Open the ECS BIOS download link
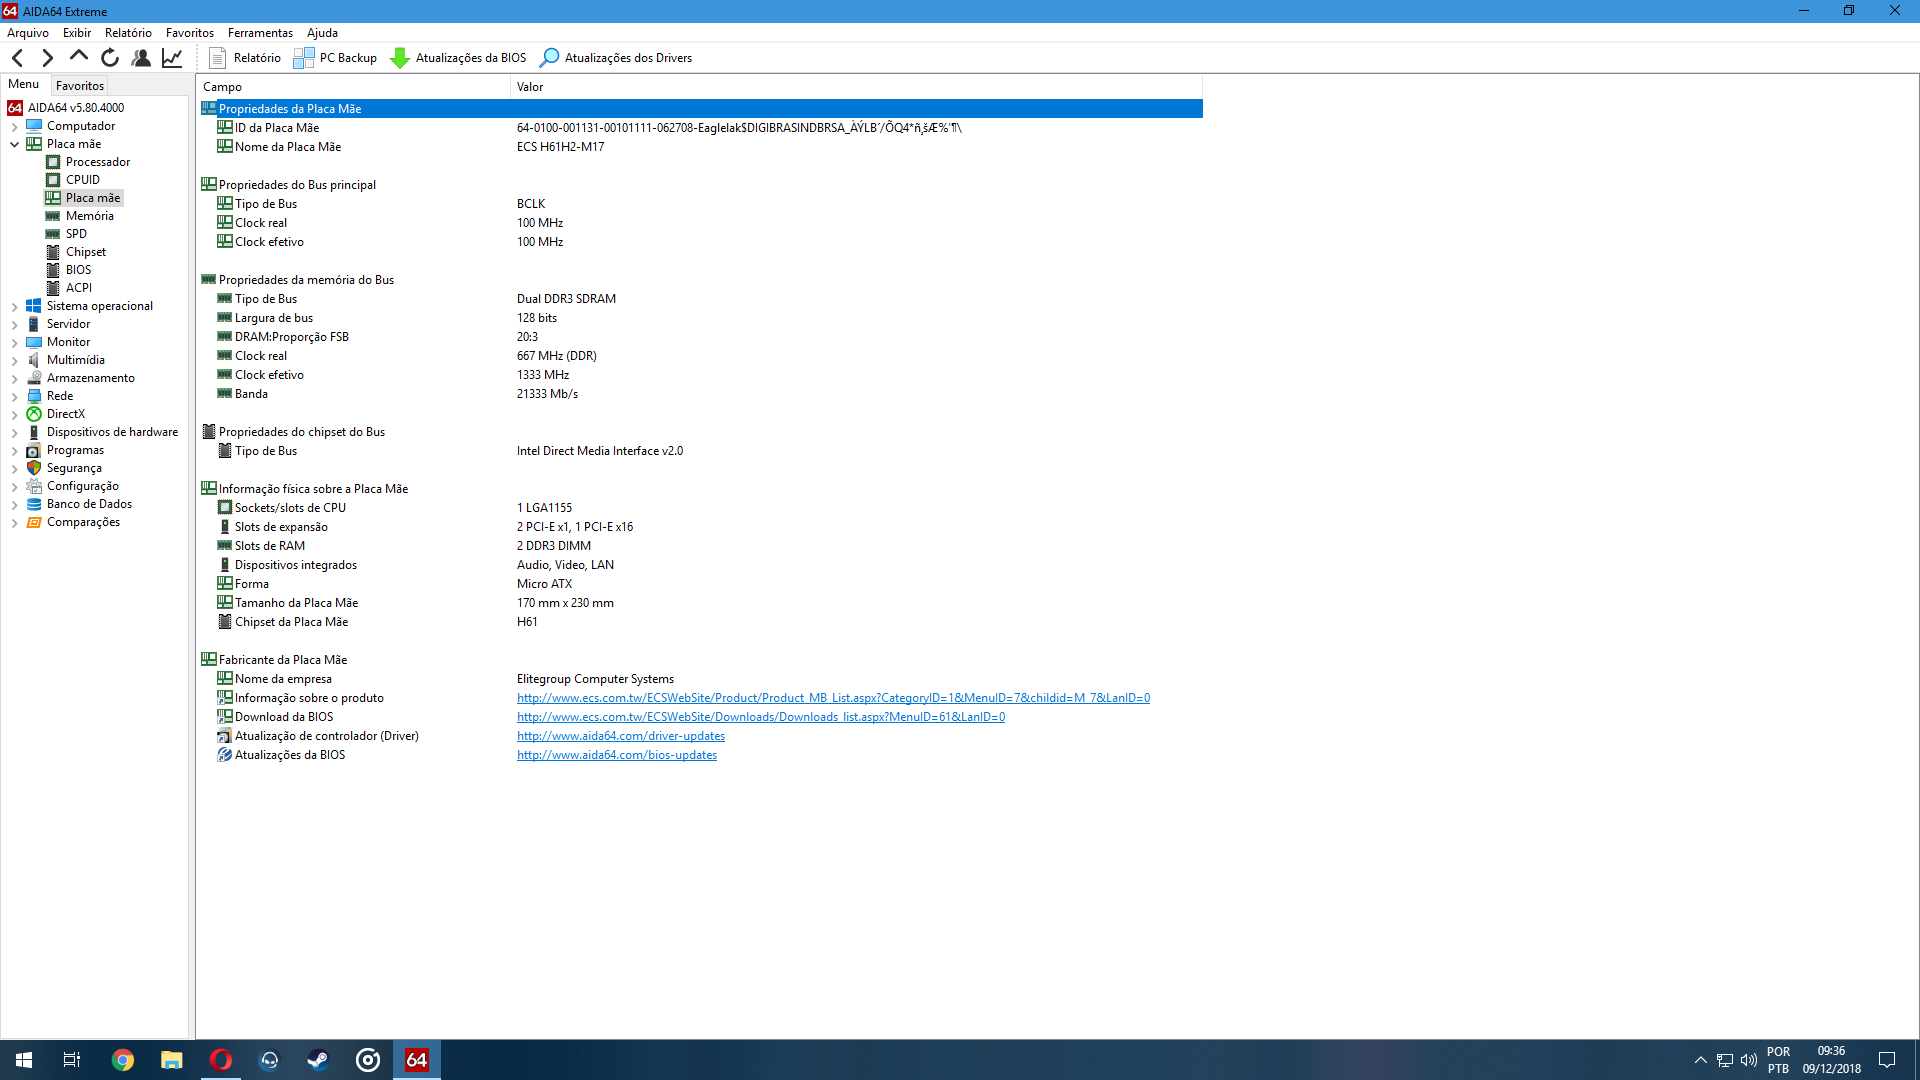Image resolution: width=1920 pixels, height=1080 pixels. click(761, 717)
